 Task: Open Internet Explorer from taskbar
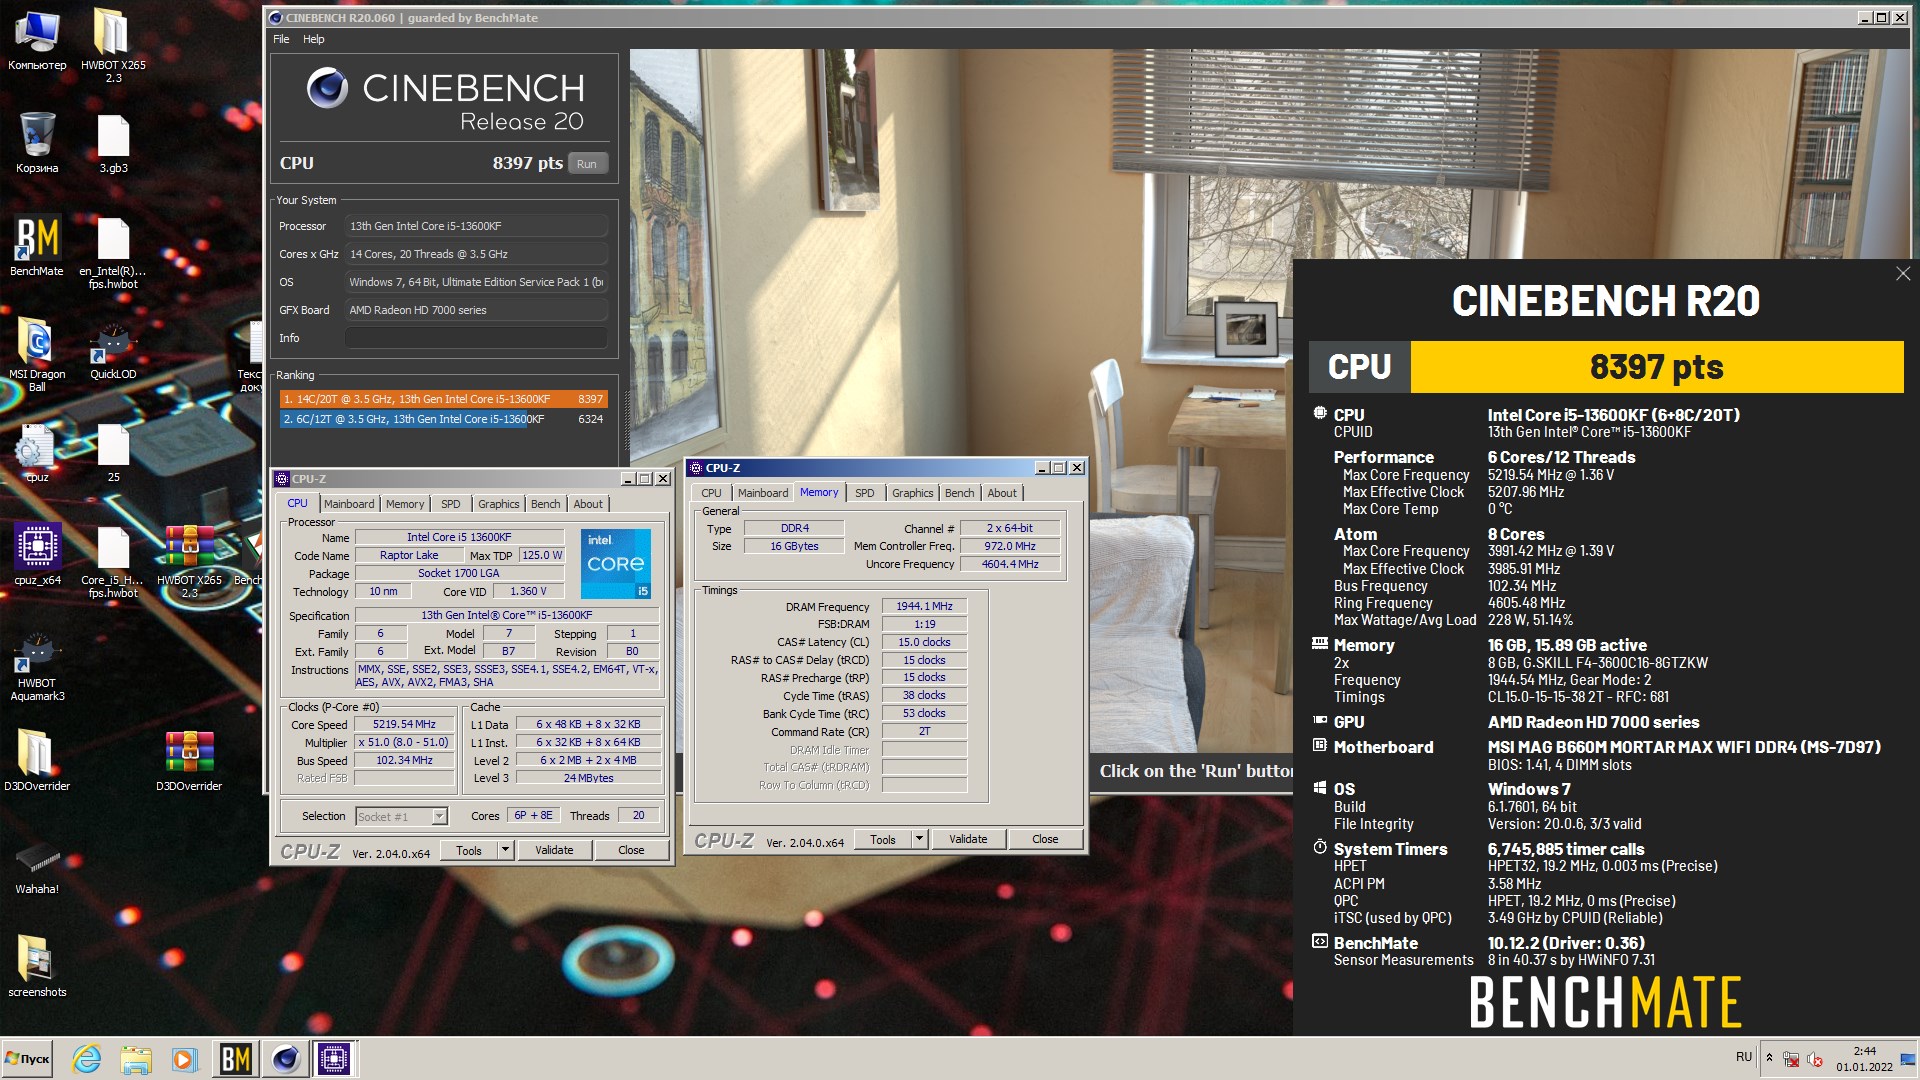coord(87,1058)
